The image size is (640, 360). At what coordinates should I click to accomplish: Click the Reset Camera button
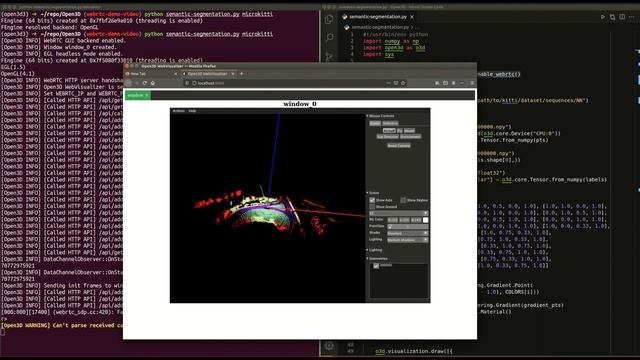(x=399, y=146)
